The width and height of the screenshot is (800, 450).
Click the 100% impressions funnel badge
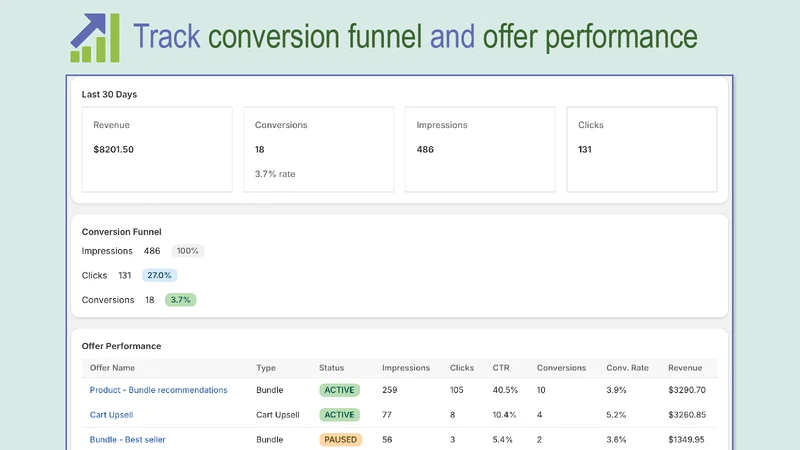point(187,251)
